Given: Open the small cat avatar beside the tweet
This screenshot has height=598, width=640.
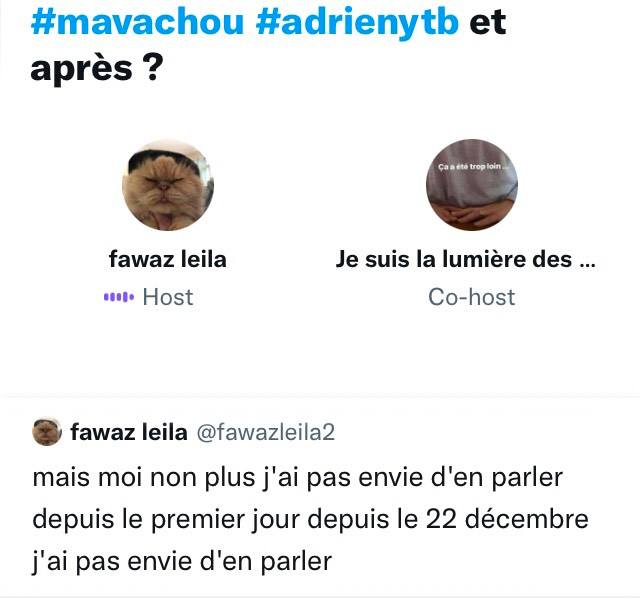Looking at the screenshot, I should pyautogui.click(x=47, y=432).
